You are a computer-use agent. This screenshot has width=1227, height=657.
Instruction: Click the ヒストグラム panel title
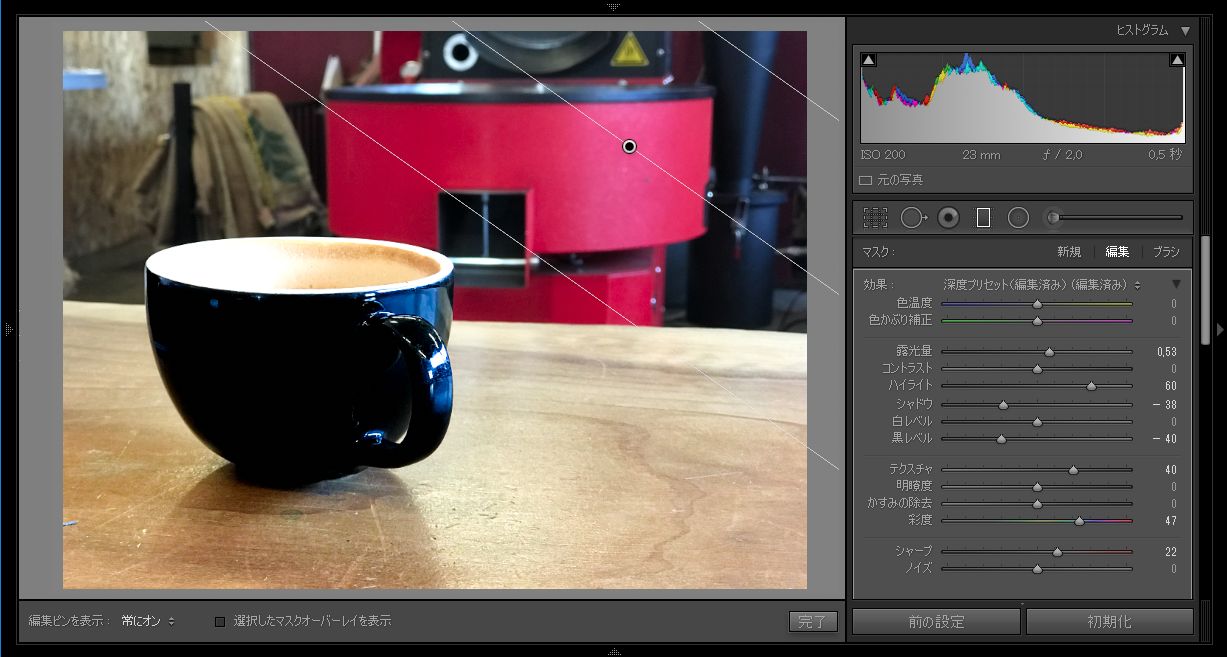click(1142, 30)
